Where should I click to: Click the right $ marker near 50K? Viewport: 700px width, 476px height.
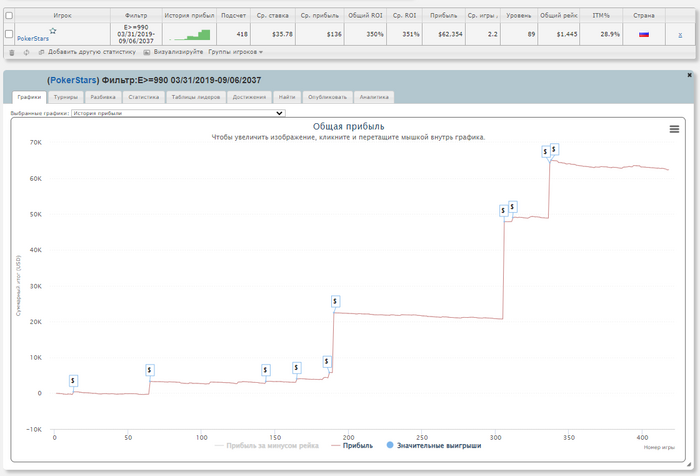512,207
